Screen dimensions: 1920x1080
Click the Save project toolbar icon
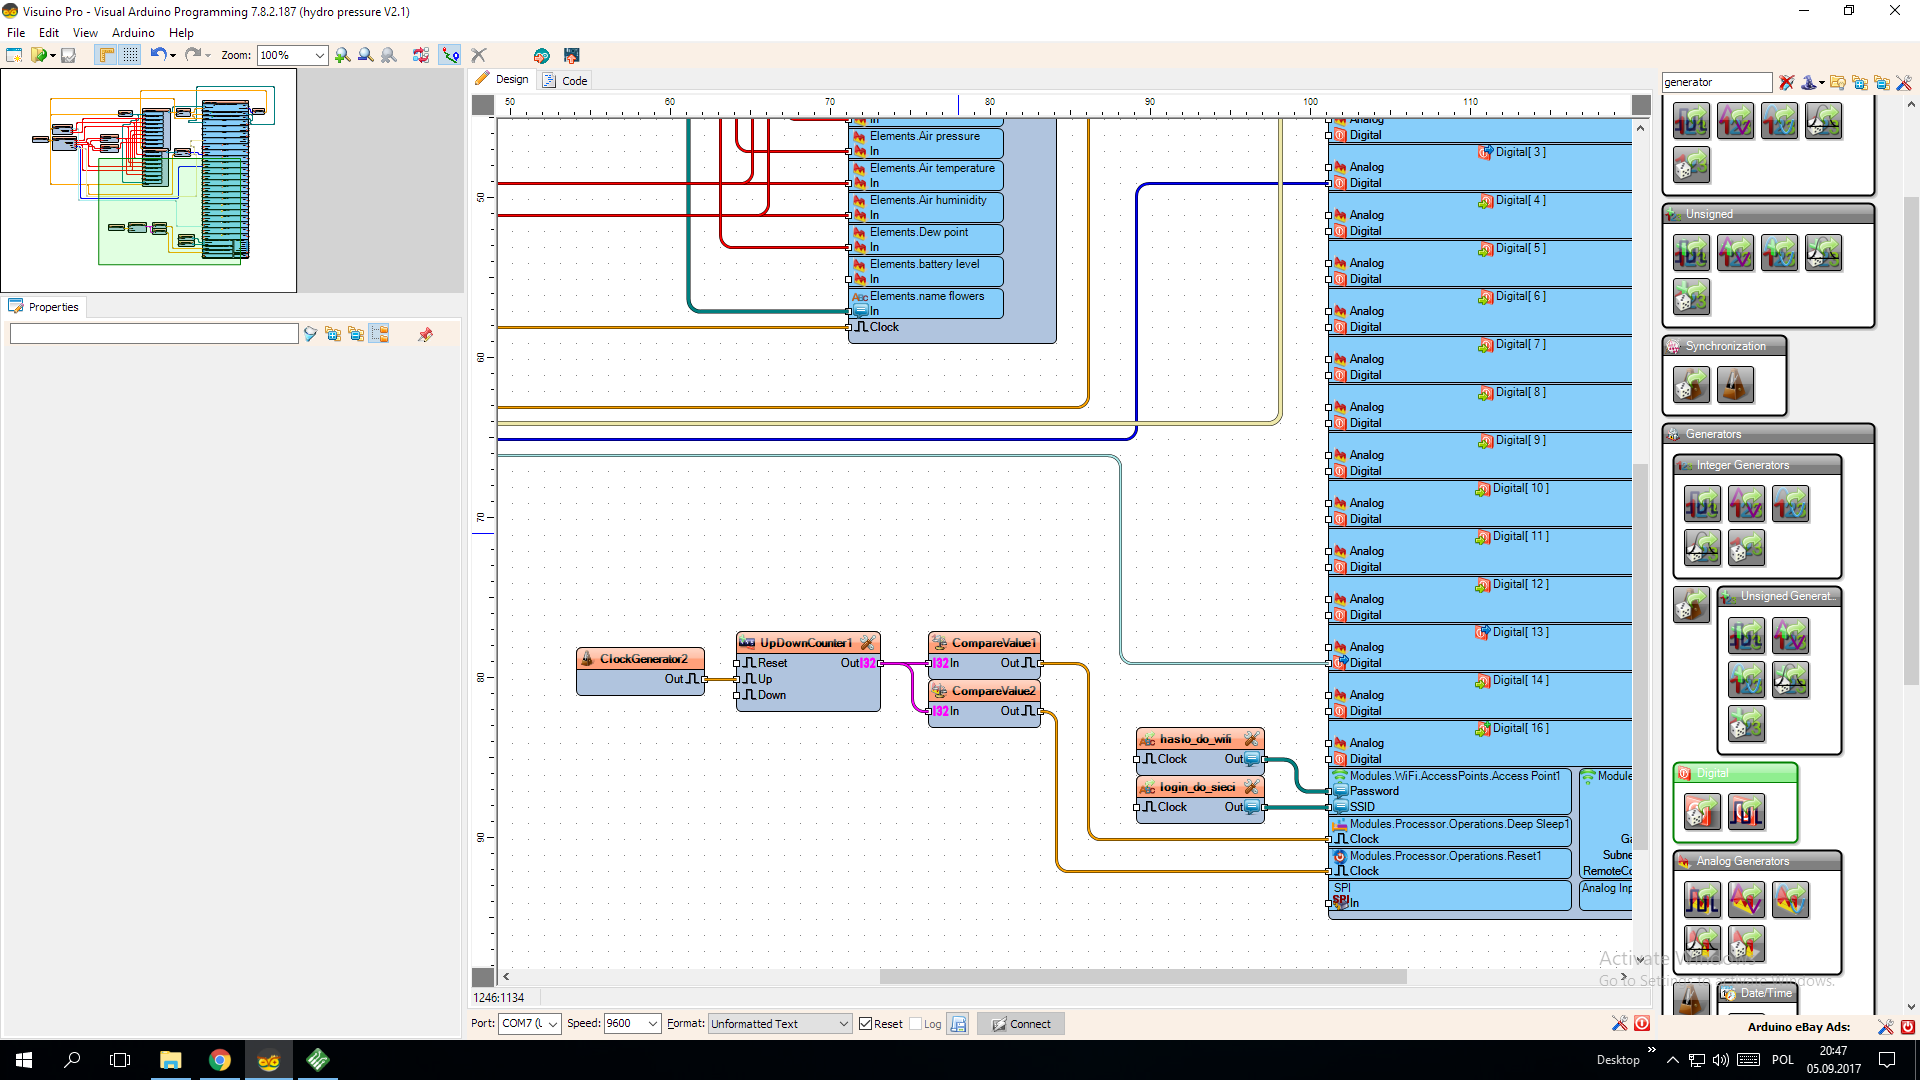coord(68,55)
